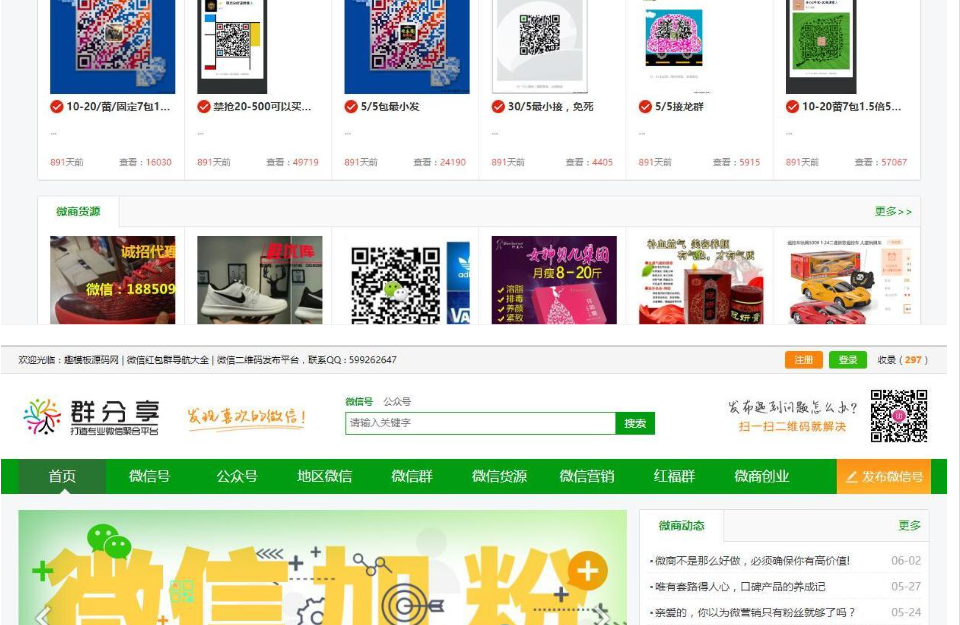Click the orange 注册 button
The image size is (960, 625).
(803, 360)
